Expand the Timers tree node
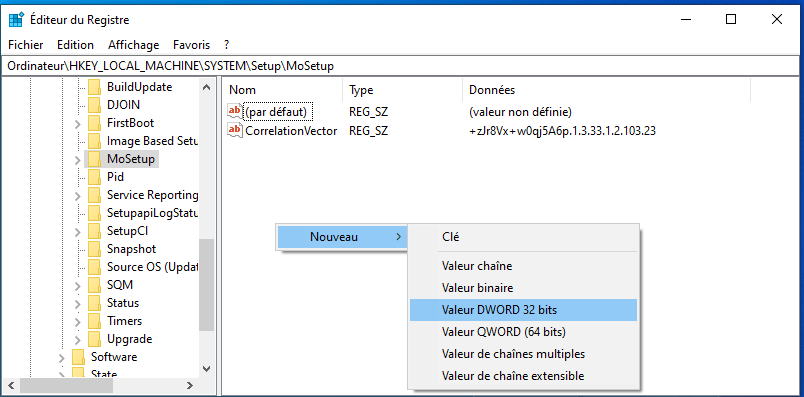The height and width of the screenshot is (397, 804). (x=77, y=322)
